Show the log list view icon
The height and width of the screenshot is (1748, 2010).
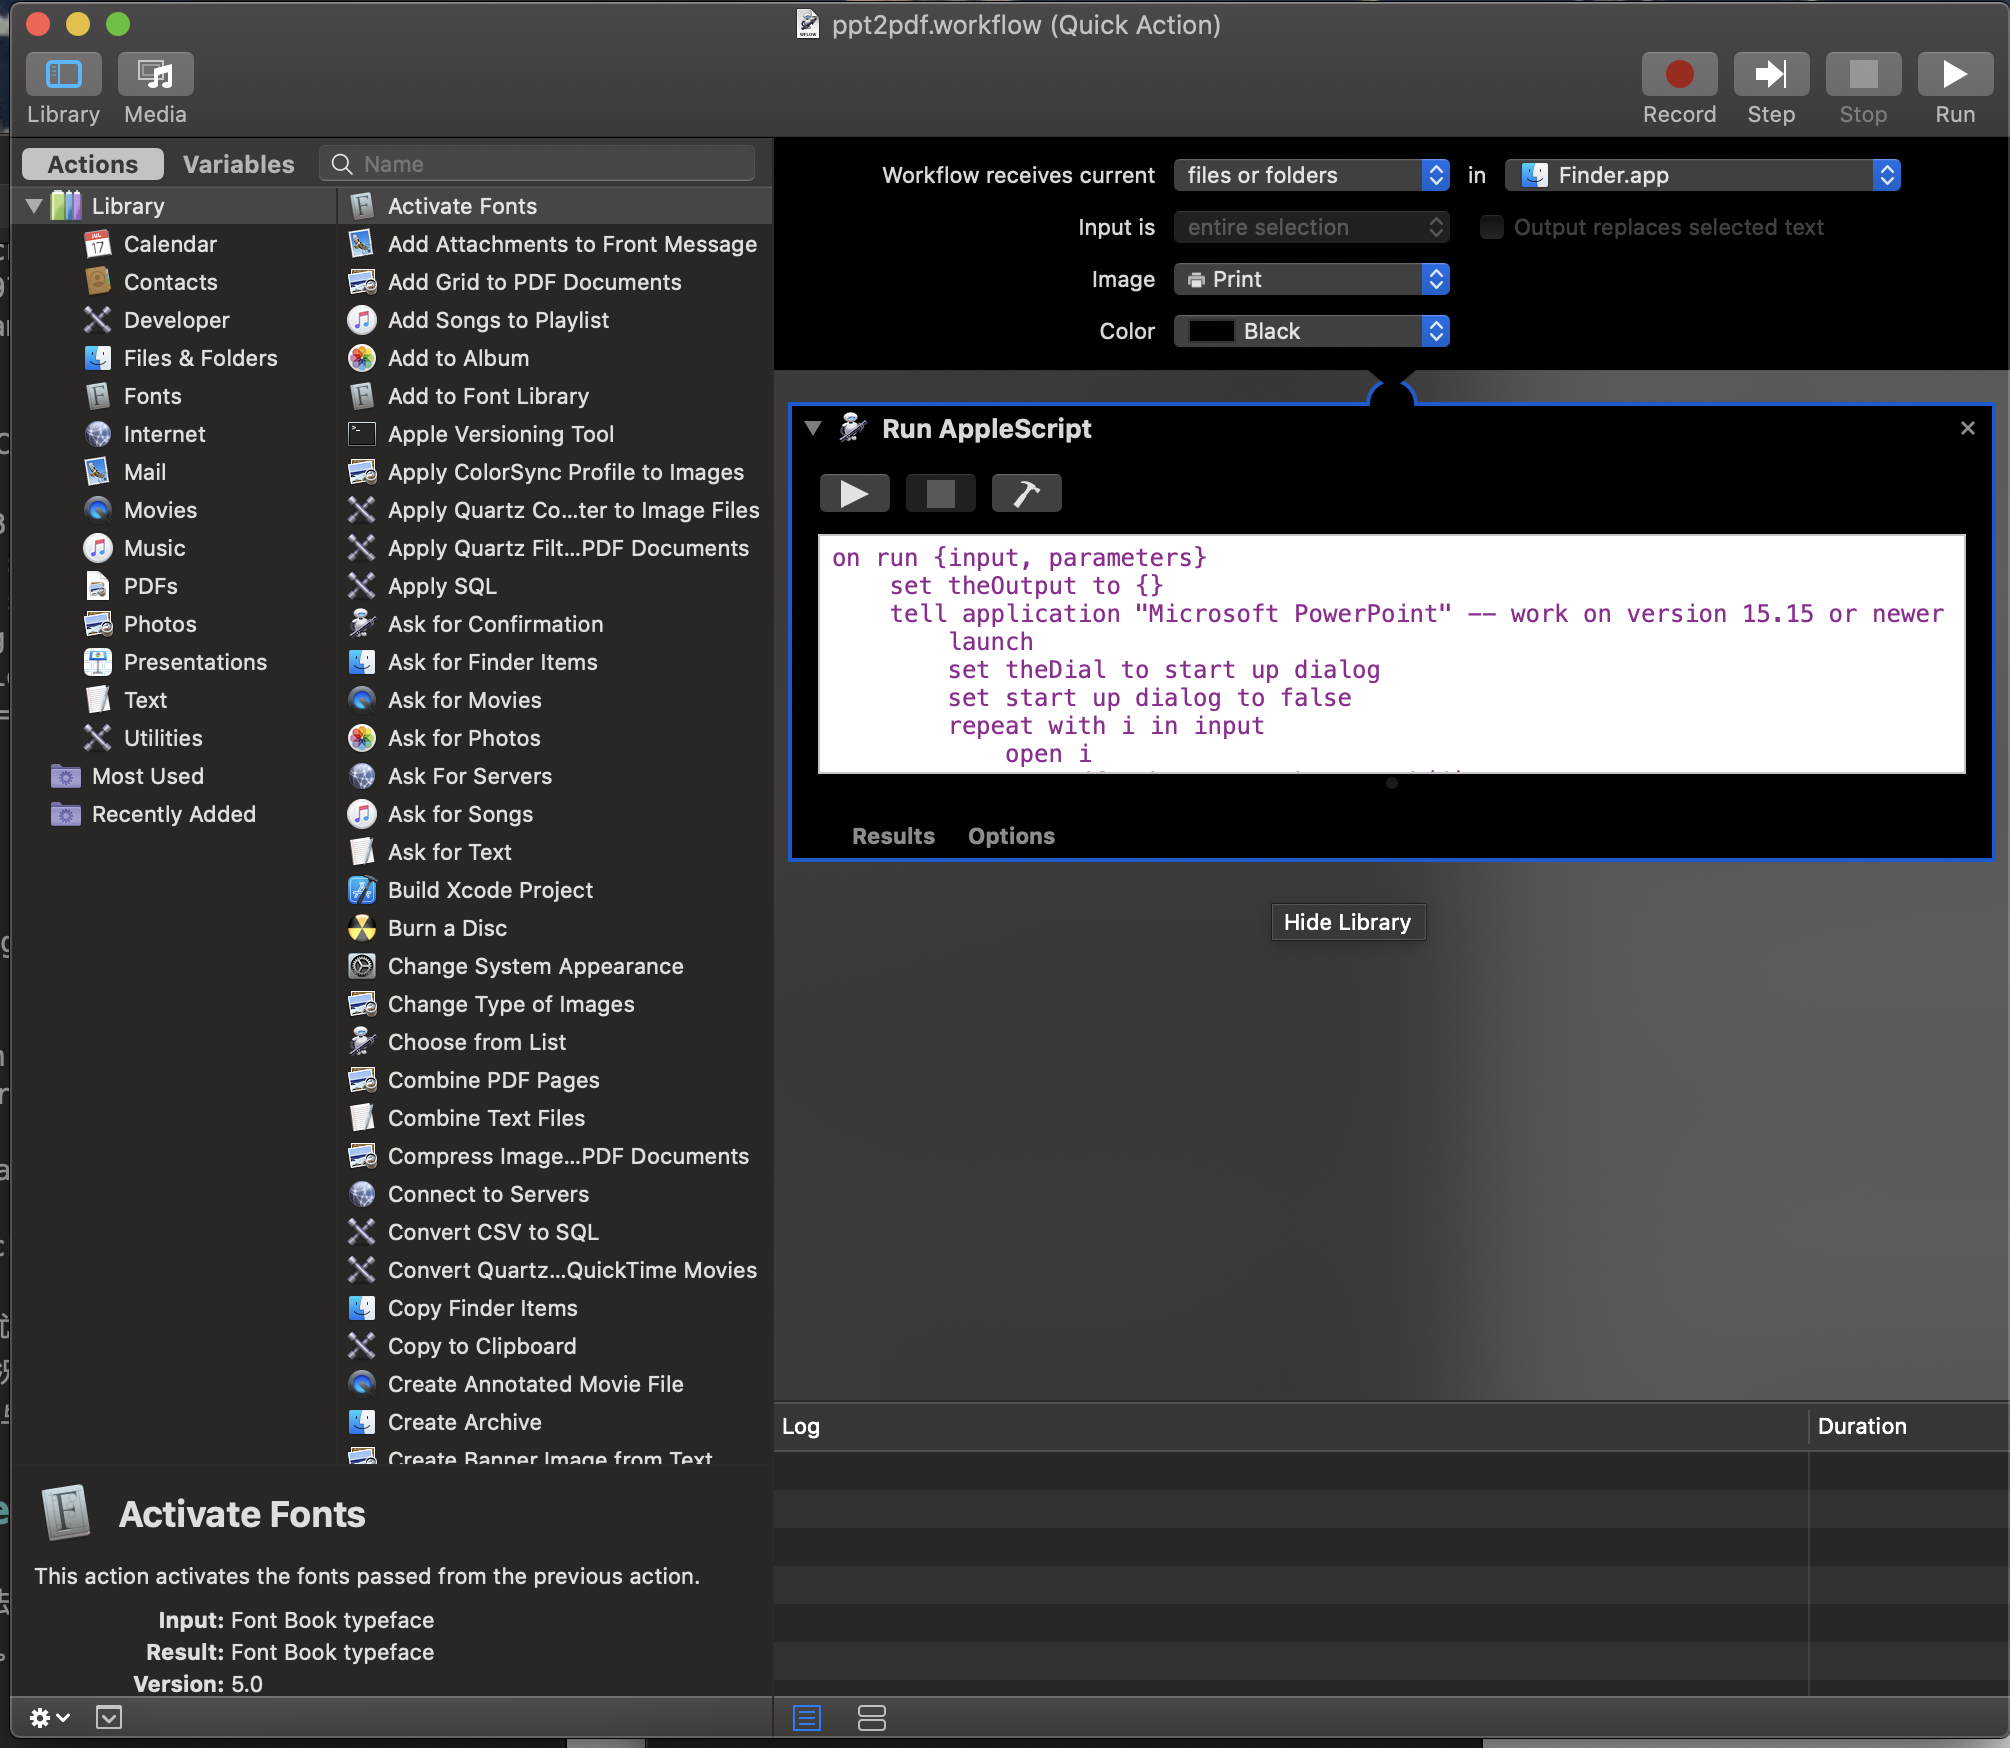click(x=807, y=1717)
